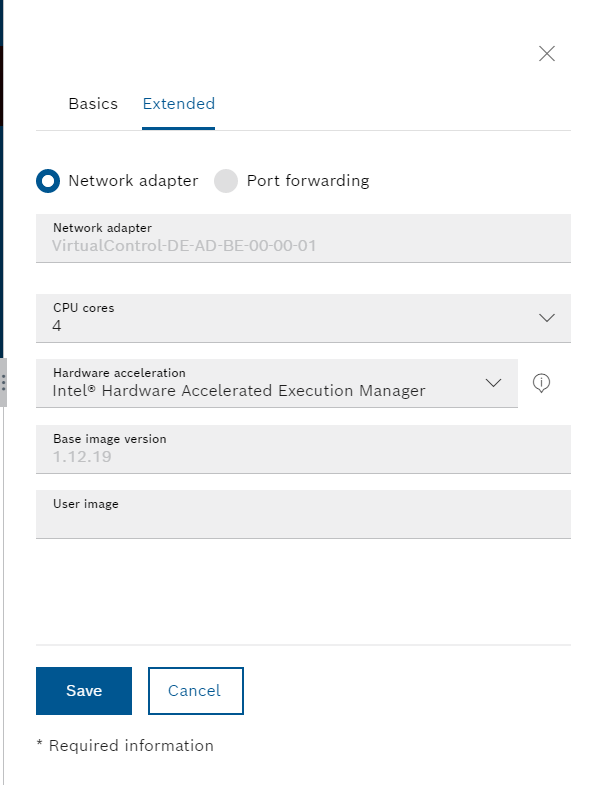Click the Network adapter VirtualControl field
Screen dimensions: 597x785
(x=303, y=238)
